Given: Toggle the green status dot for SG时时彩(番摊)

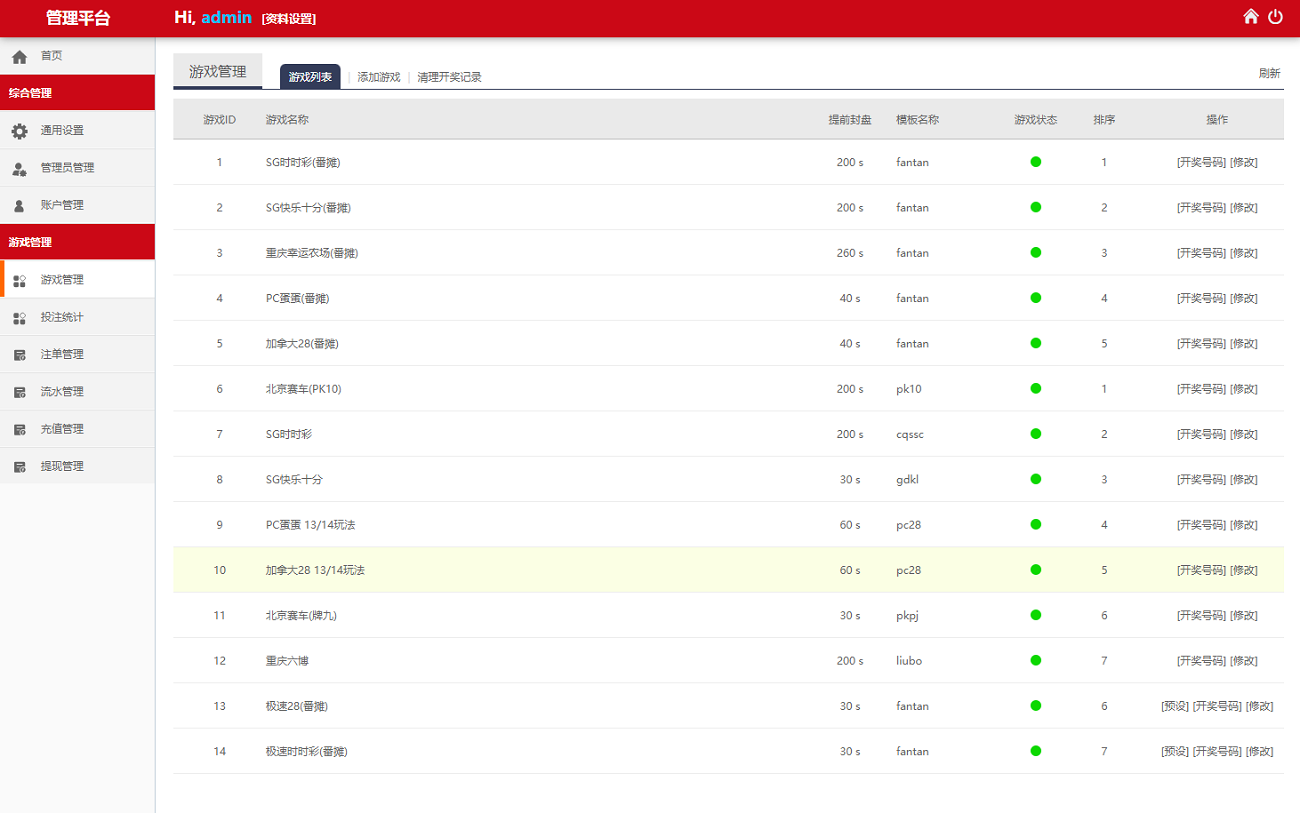Looking at the screenshot, I should 1036,162.
